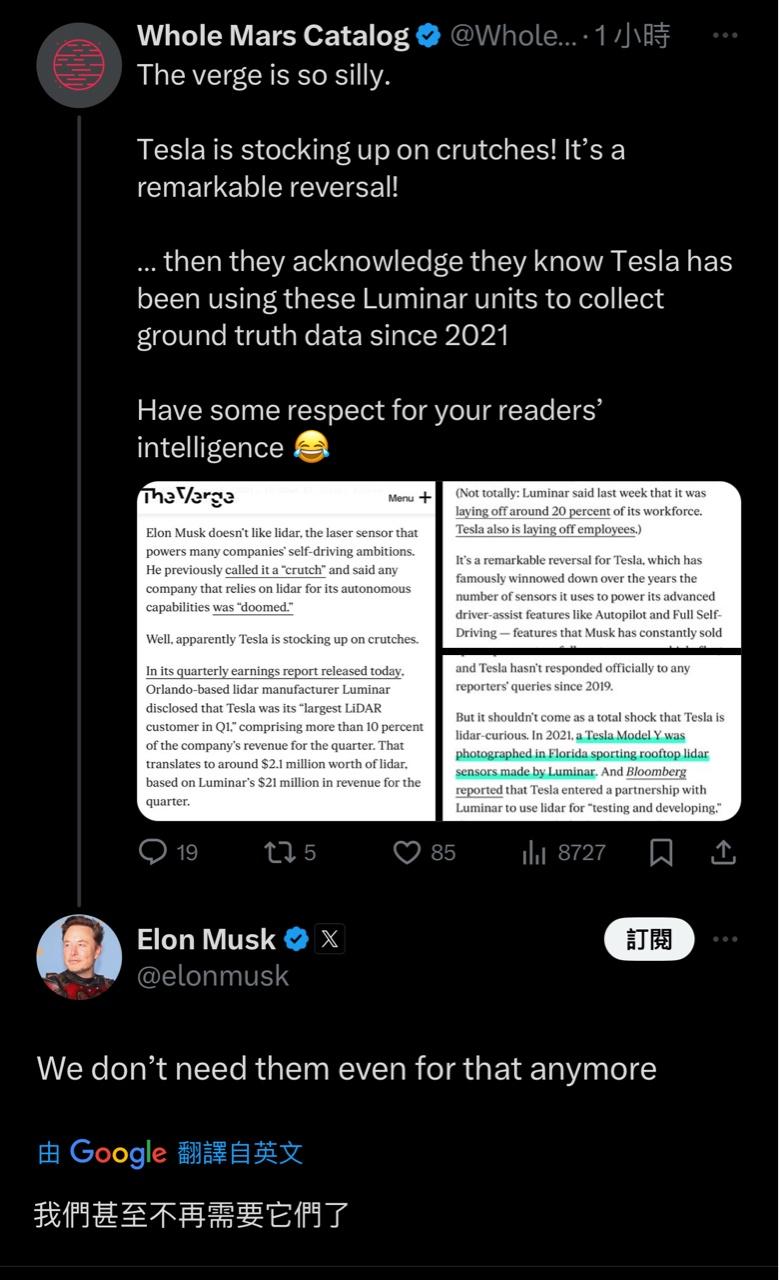Viewport: 779px width, 1280px height.
Task: Open more options for Elon Musk tweet
Action: point(725,939)
